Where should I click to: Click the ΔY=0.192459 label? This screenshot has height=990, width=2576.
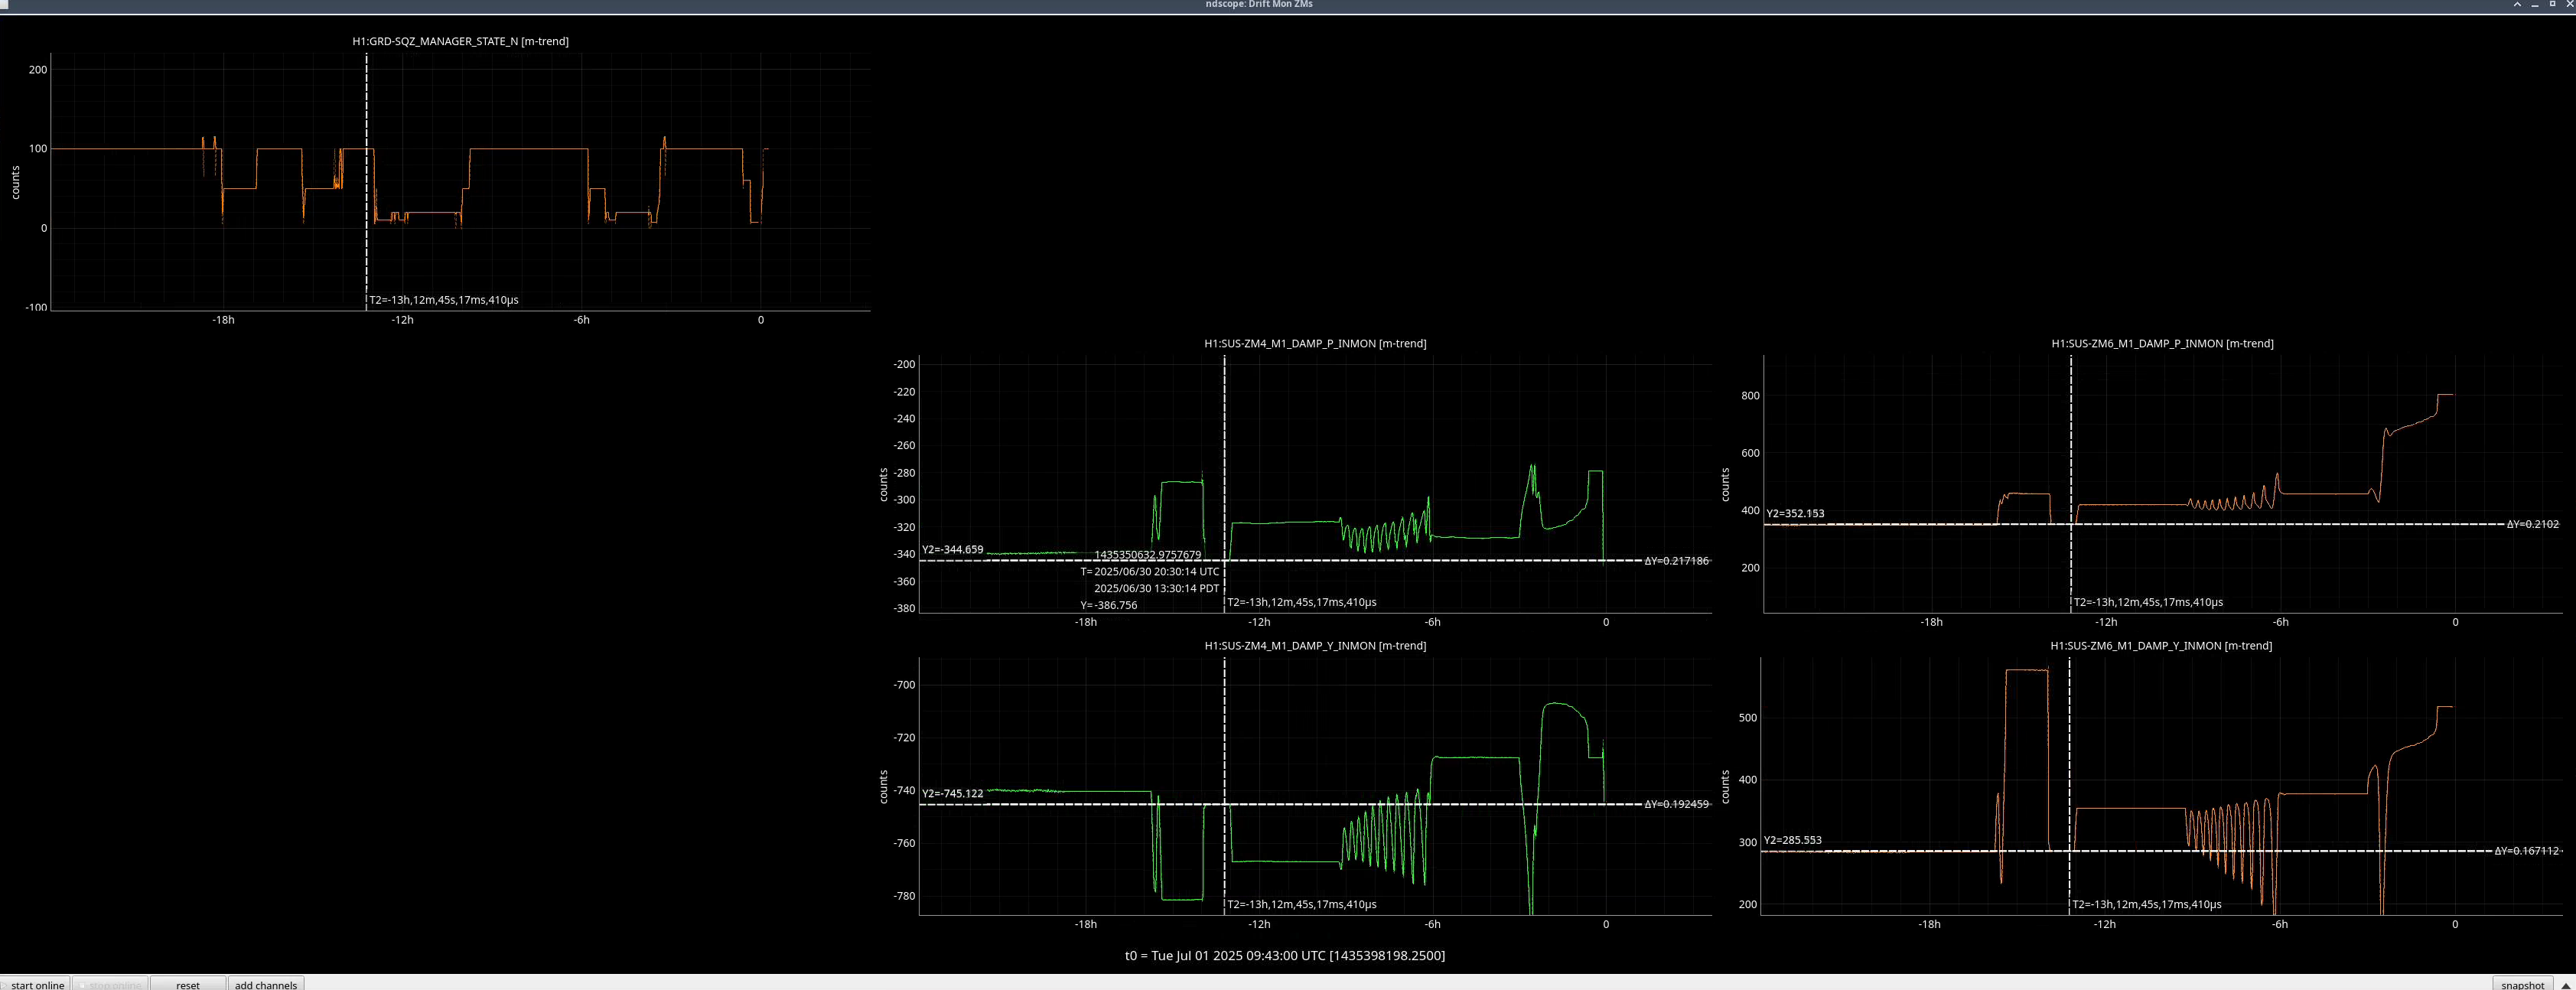1677,804
